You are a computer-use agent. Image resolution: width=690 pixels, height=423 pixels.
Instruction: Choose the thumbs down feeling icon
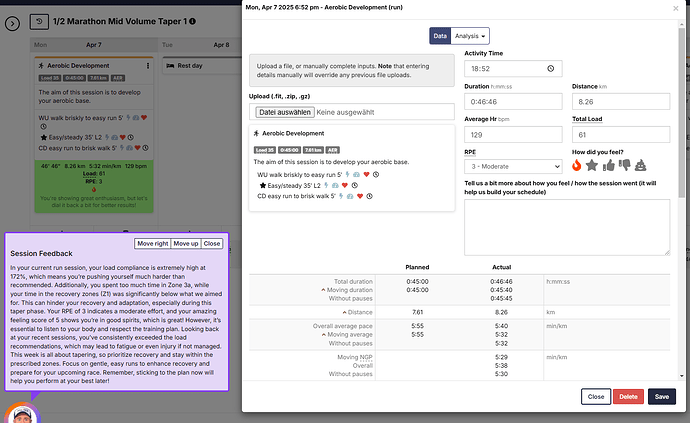[624, 166]
